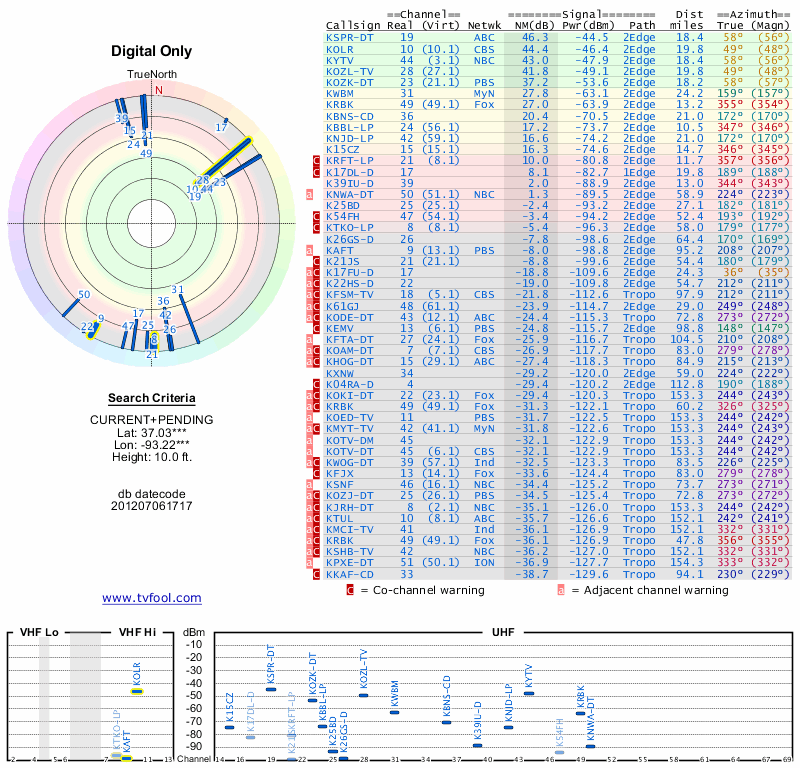
Task: Click the KOLR signal marker in VHF Hi chart
Action: click(x=137, y=691)
